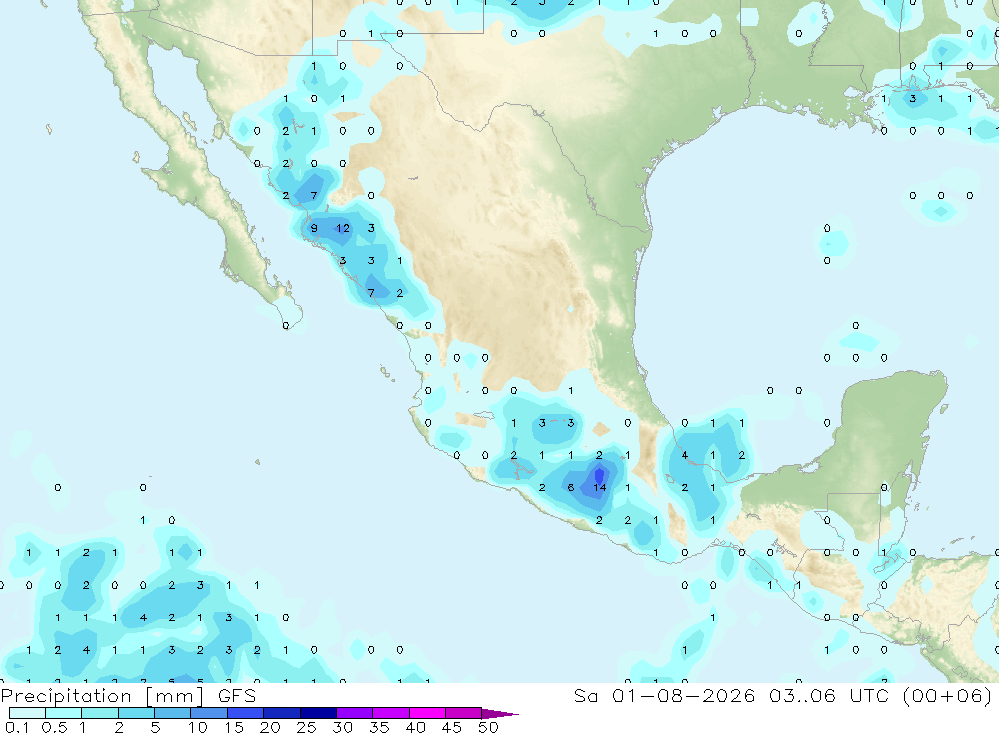The height and width of the screenshot is (733, 1000).
Task: Click the 0.1–0.5 mm legend swatch
Action: (x=27, y=713)
